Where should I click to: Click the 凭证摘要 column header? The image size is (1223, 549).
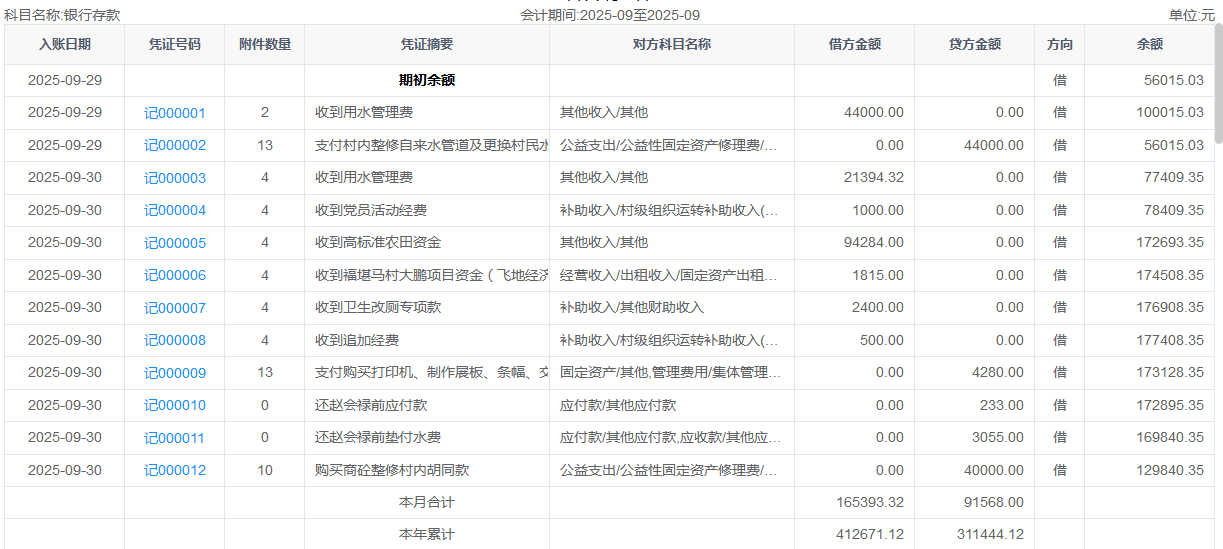(x=427, y=45)
